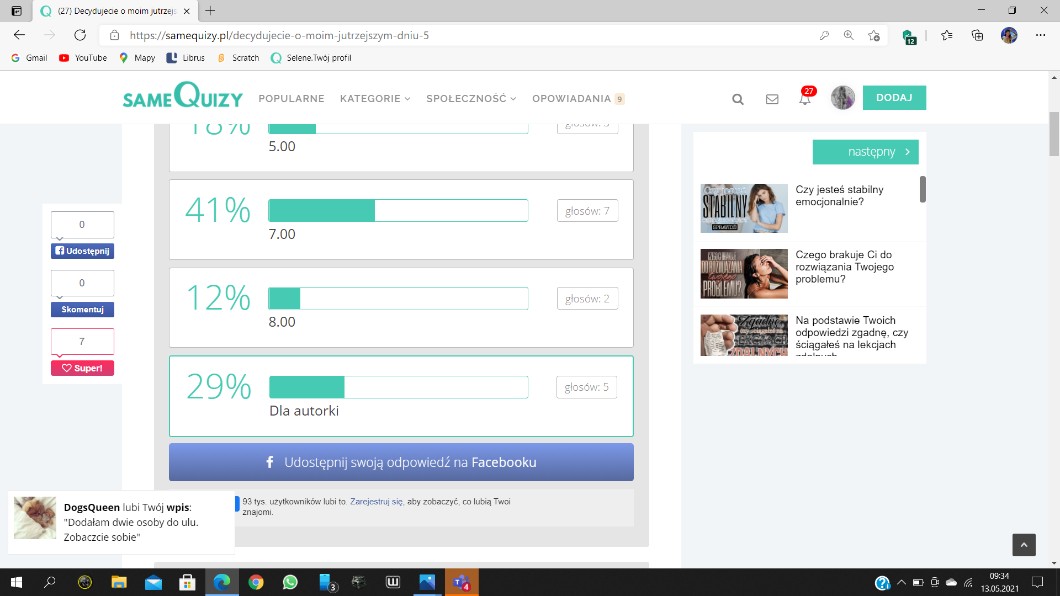Click the SameQuizy logo
Image resolution: width=1060 pixels, height=596 pixels.
pos(182,97)
